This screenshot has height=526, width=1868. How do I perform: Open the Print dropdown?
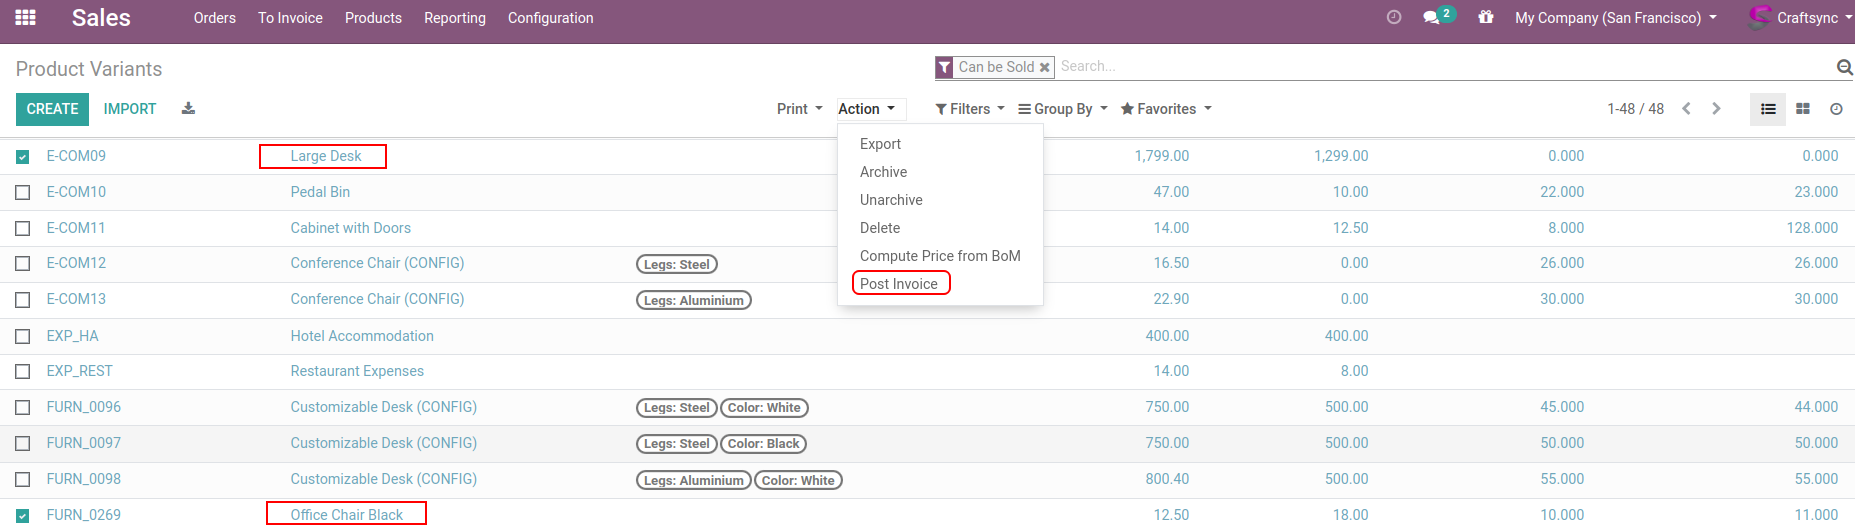tap(799, 109)
